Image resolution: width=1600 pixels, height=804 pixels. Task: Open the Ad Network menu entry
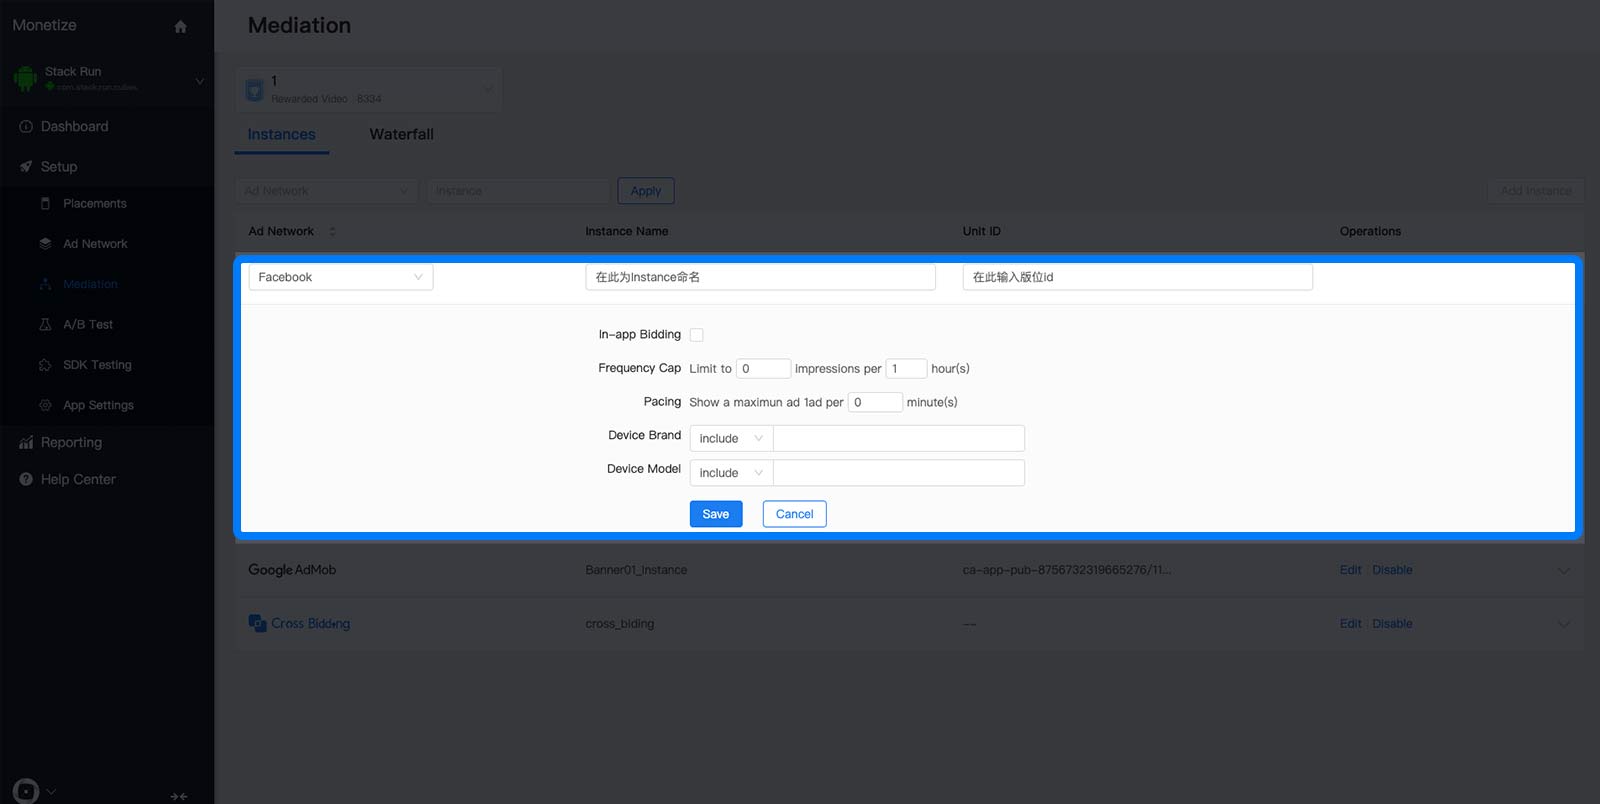pyautogui.click(x=95, y=243)
